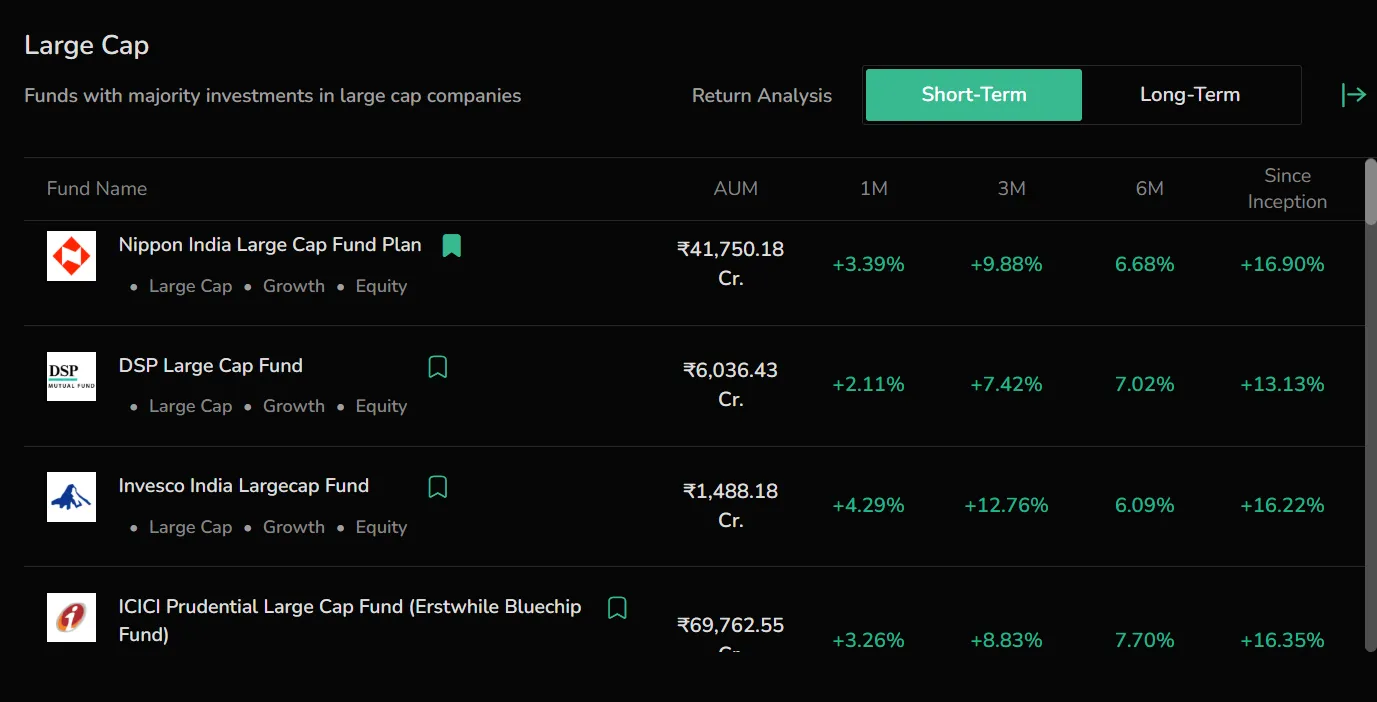
Task: Click the +13.13% since inception value
Action: coord(1282,384)
